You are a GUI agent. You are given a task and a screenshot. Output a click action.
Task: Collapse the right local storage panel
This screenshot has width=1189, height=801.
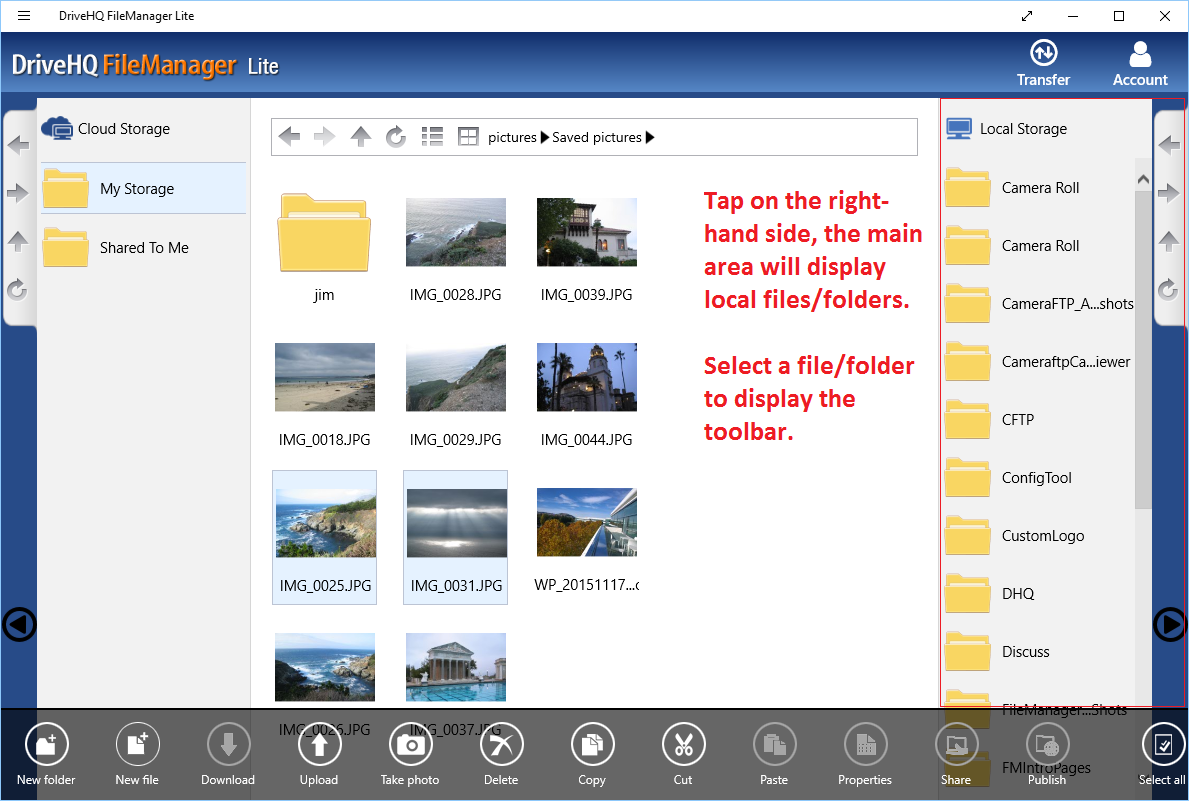pos(1168,624)
